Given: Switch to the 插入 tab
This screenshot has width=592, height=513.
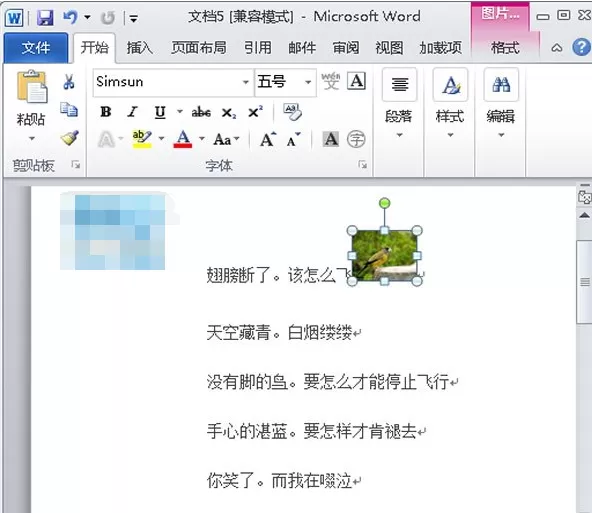Looking at the screenshot, I should [x=139, y=48].
